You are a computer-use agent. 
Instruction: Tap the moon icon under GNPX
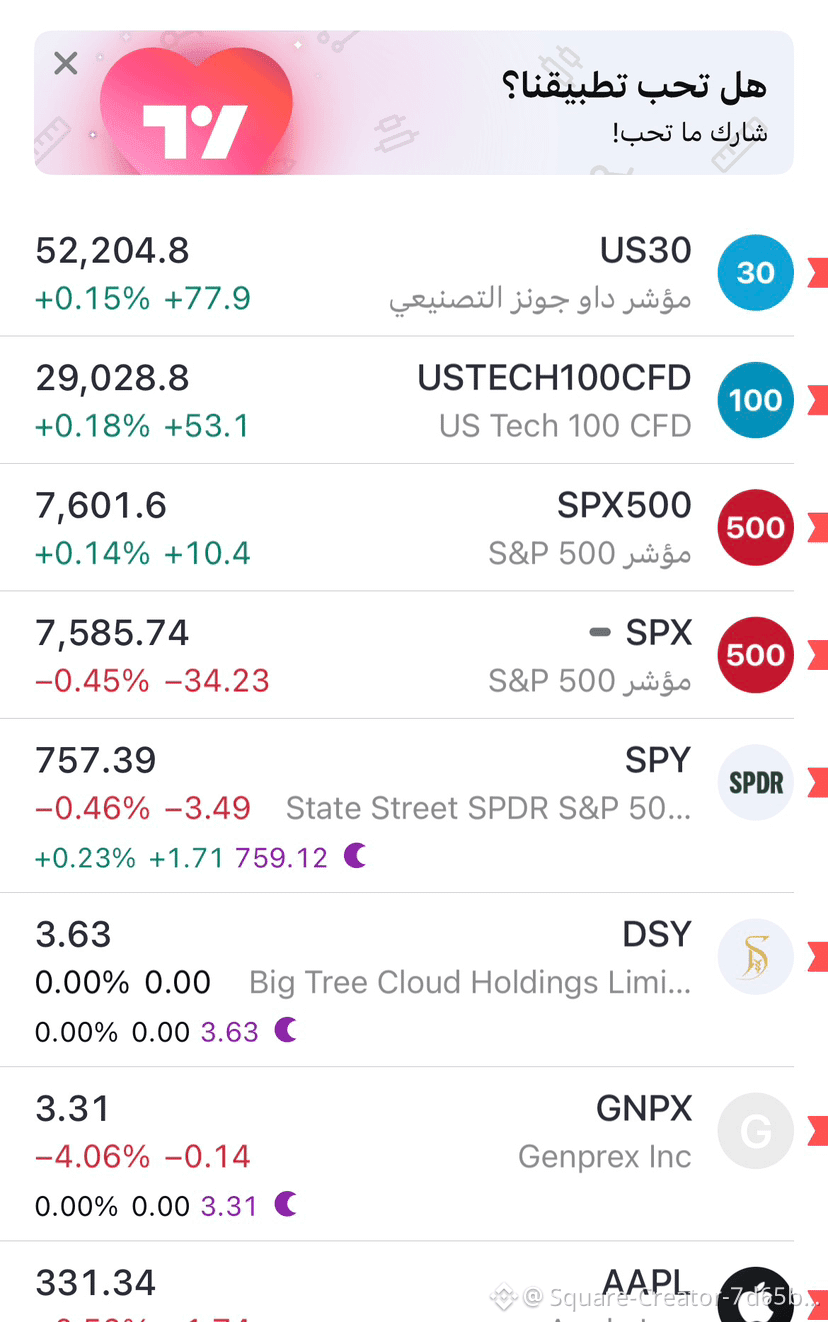tap(286, 1204)
